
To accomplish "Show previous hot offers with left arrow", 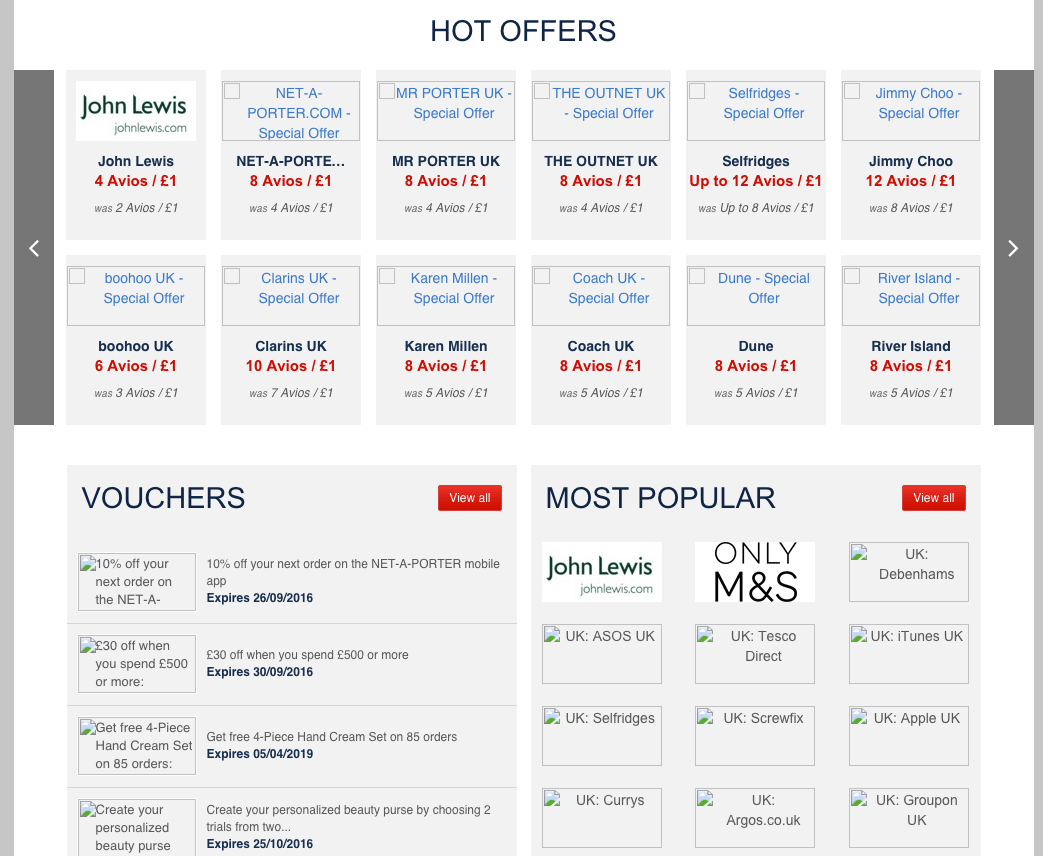I will point(34,247).
